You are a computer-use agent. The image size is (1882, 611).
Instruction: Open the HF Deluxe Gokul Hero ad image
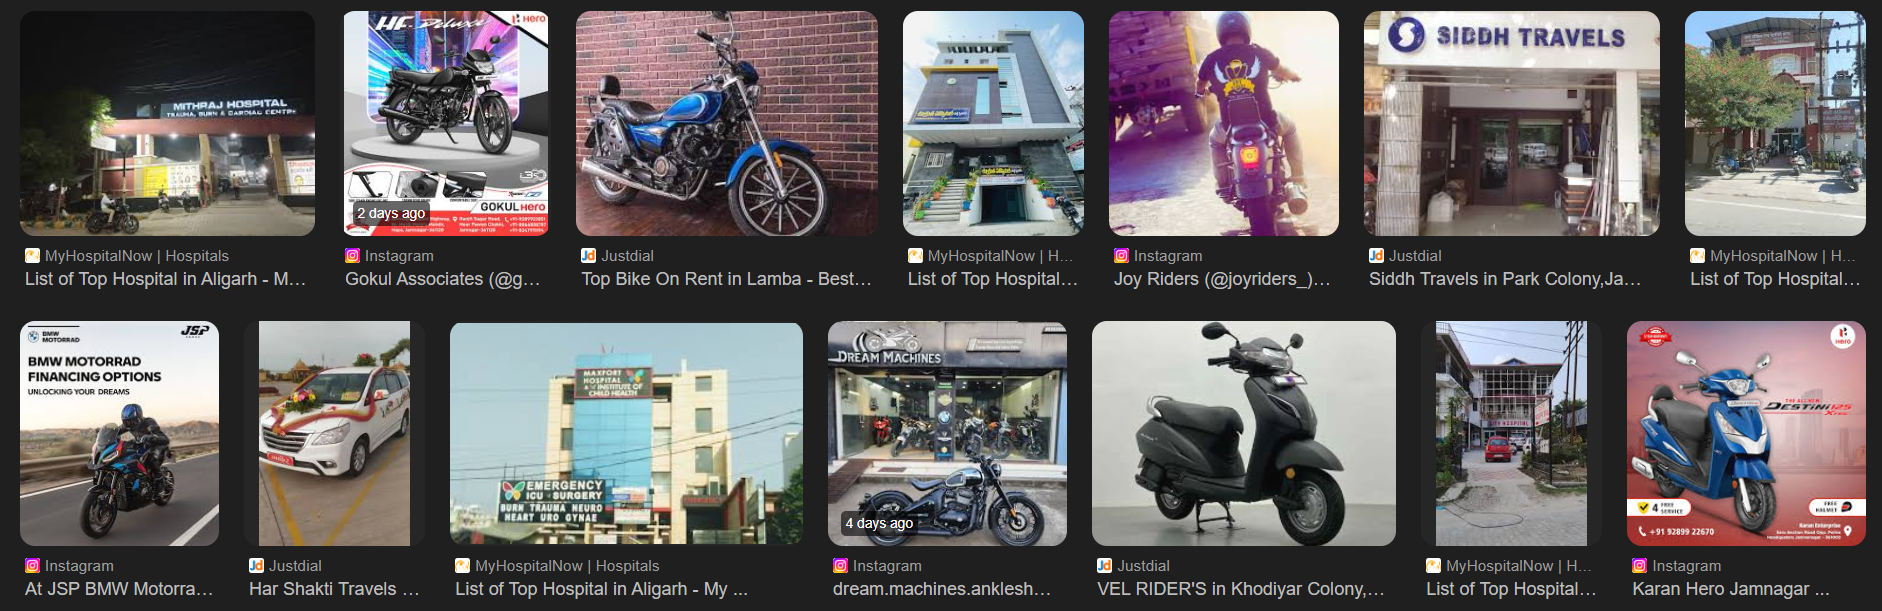point(446,124)
